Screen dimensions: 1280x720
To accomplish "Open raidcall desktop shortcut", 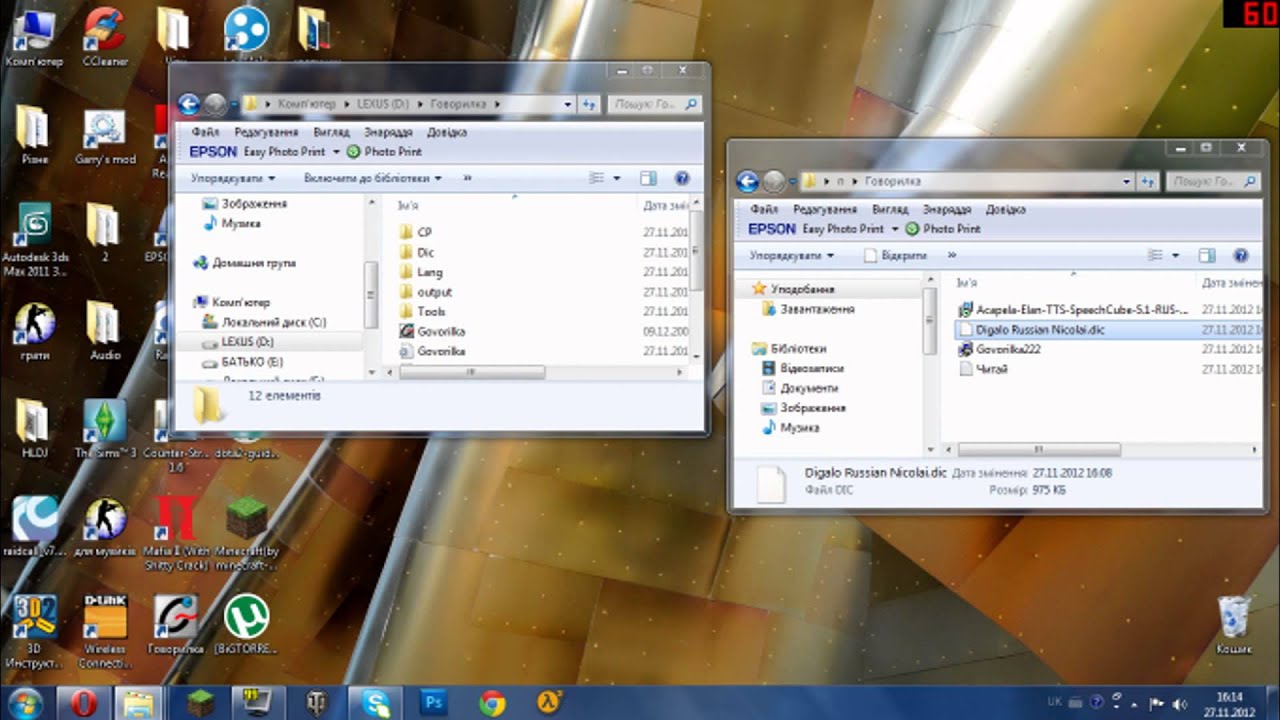I will tap(34, 526).
